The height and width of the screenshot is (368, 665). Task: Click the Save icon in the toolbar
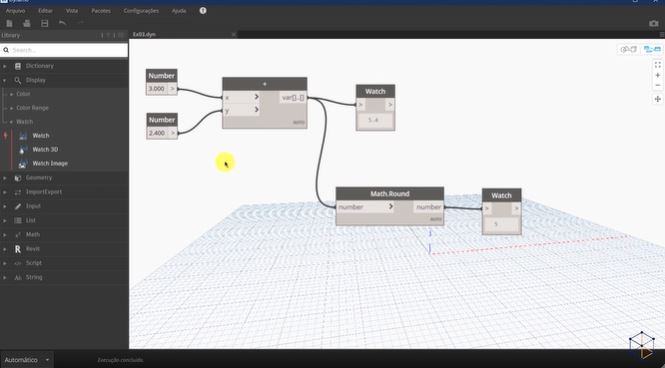pyautogui.click(x=45, y=23)
